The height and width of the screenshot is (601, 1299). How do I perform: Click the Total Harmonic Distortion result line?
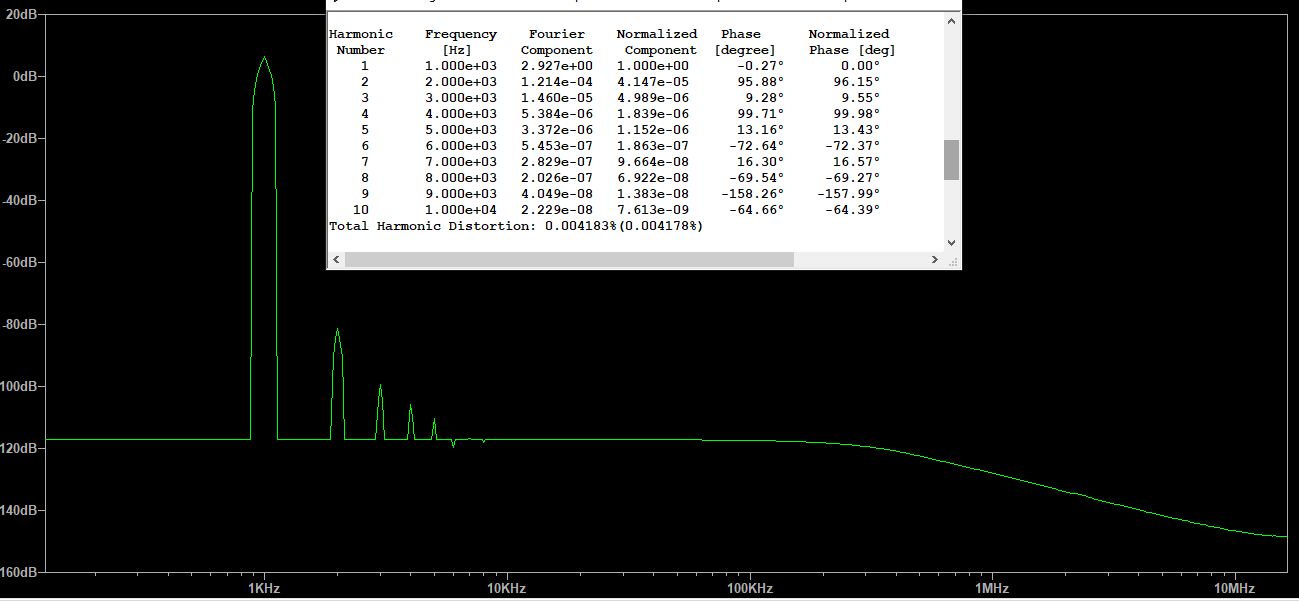pos(516,226)
